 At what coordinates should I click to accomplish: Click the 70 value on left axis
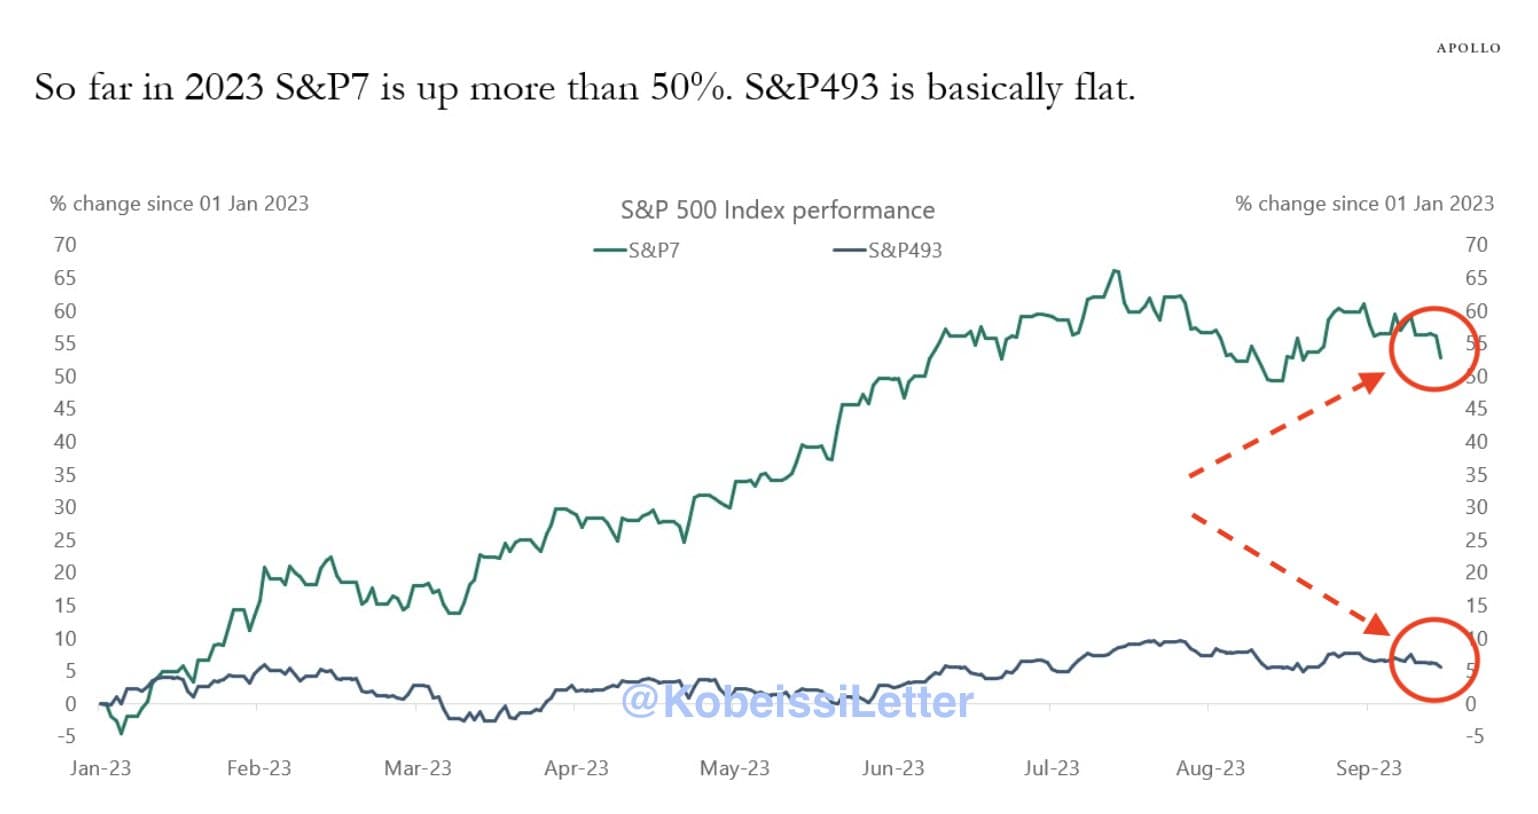[65, 245]
